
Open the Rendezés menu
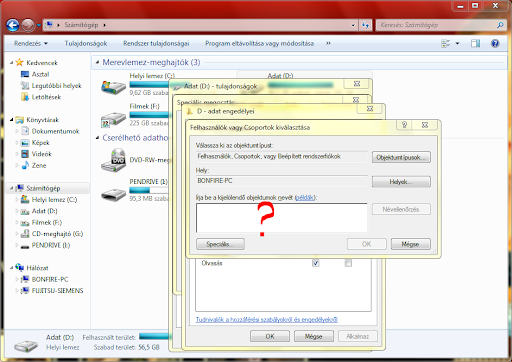[31, 43]
